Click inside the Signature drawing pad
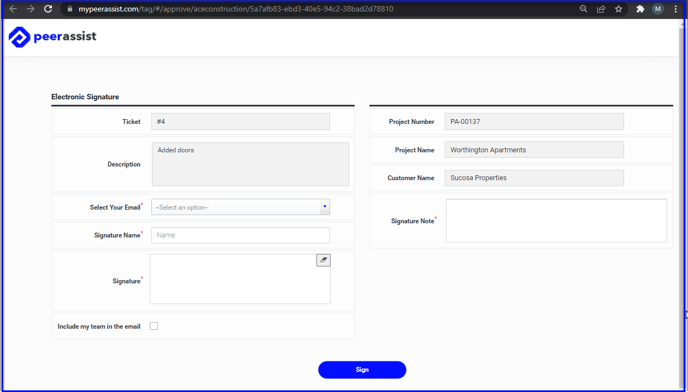Image resolution: width=688 pixels, height=392 pixels. tap(240, 279)
